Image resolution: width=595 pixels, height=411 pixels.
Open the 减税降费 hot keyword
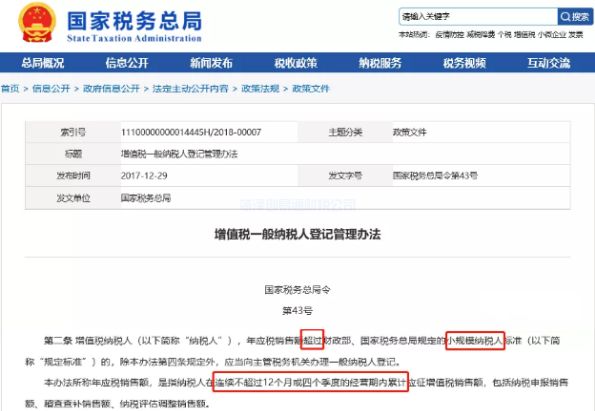481,35
